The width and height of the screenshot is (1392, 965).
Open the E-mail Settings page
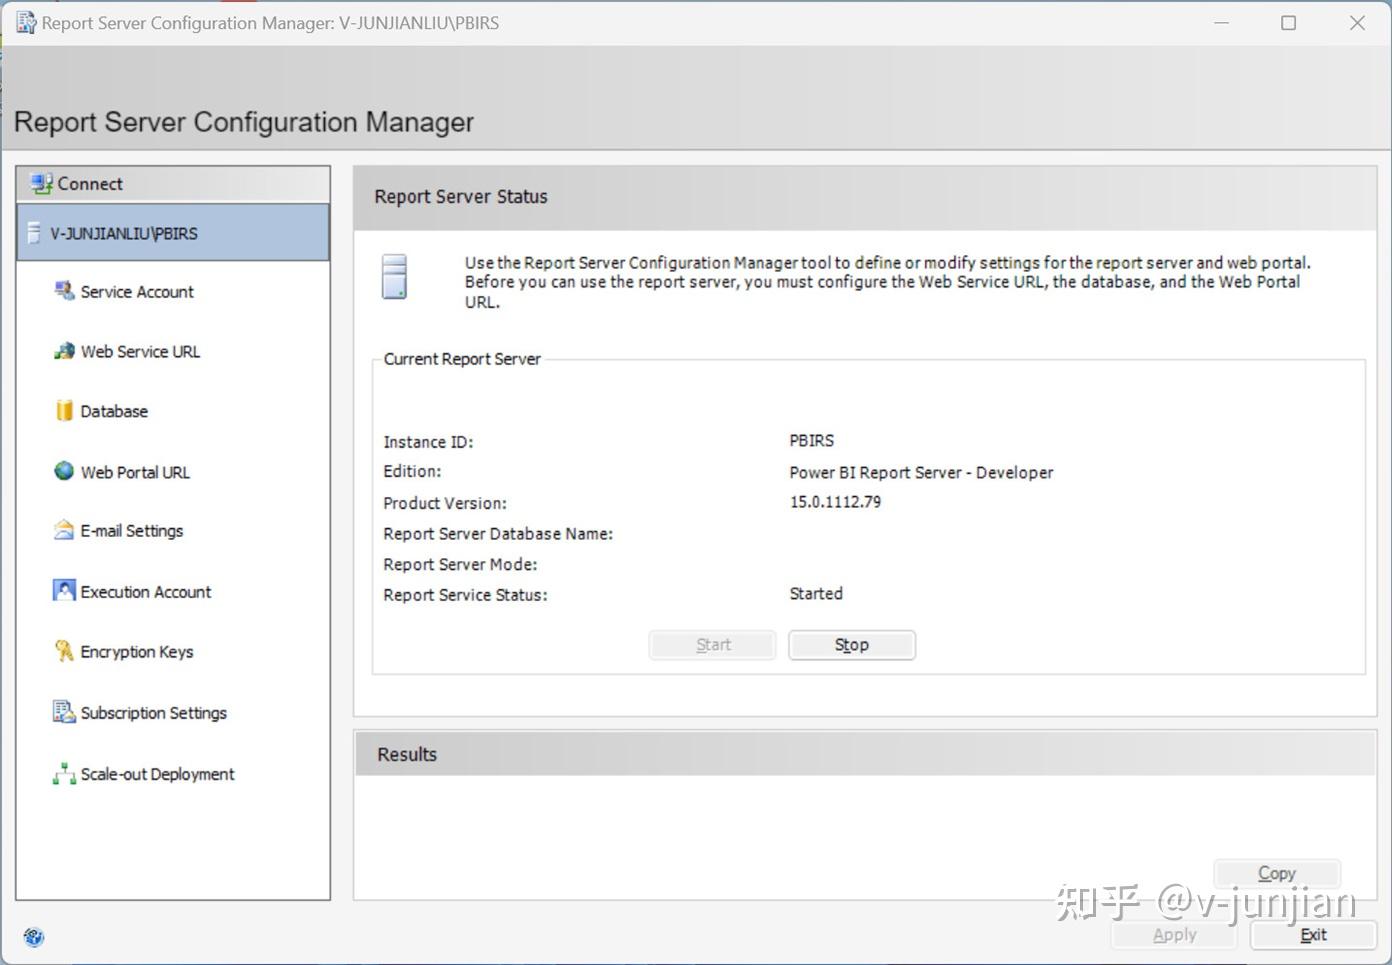click(x=131, y=530)
